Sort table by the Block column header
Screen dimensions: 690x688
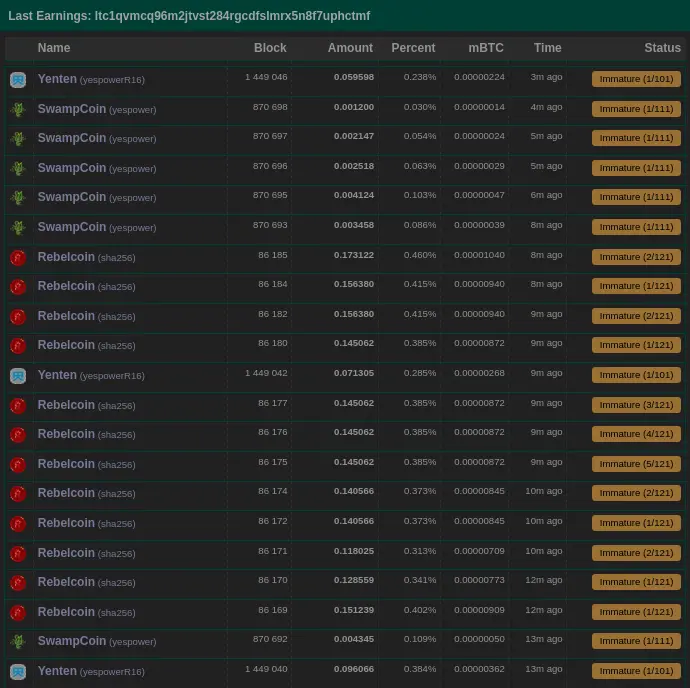tap(270, 48)
